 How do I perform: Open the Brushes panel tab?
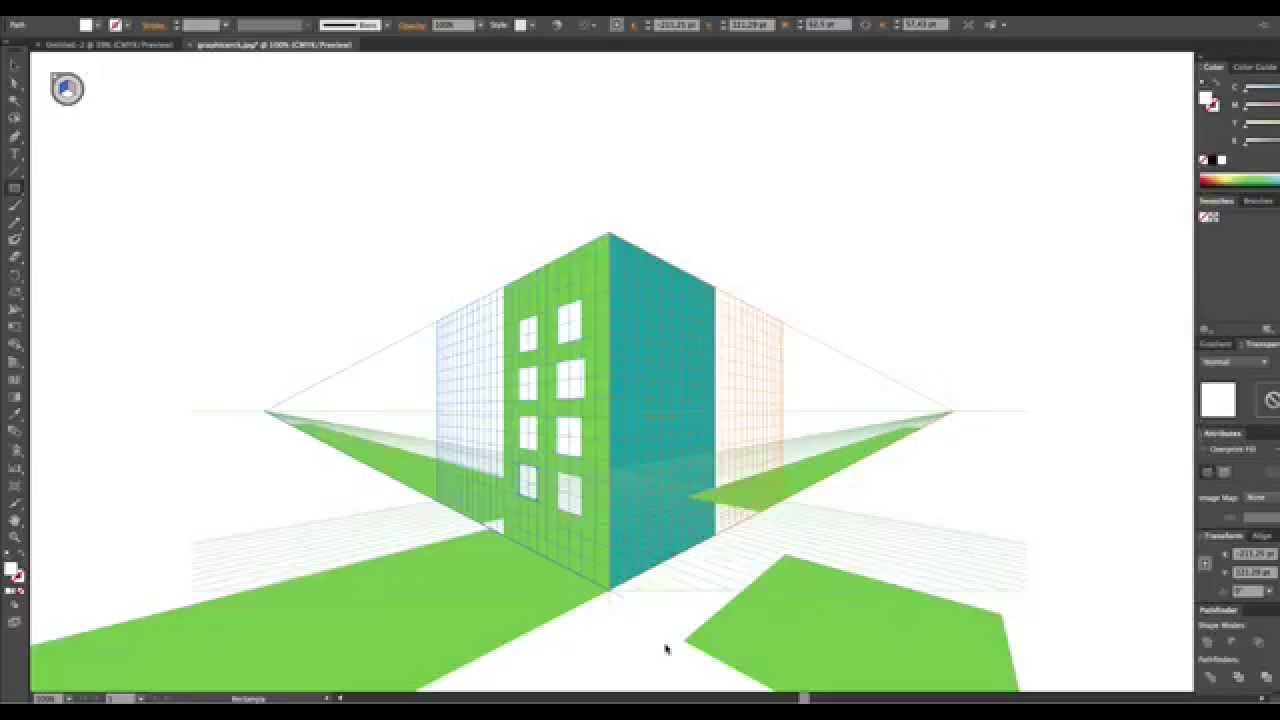coord(1257,201)
